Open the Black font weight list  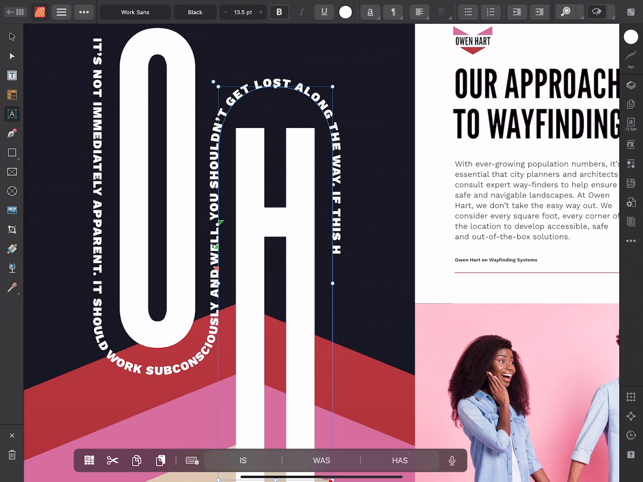coord(195,12)
